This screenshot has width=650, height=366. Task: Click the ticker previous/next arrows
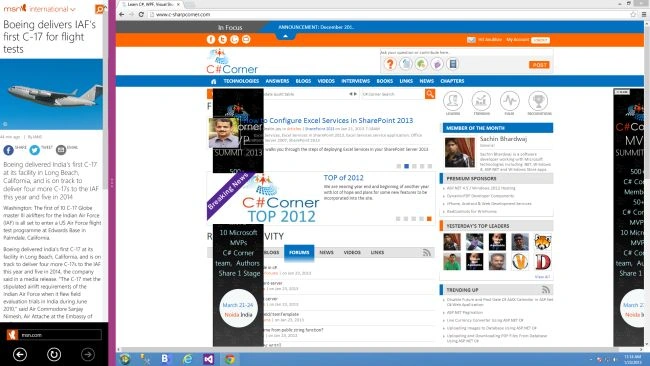click(x=353, y=94)
